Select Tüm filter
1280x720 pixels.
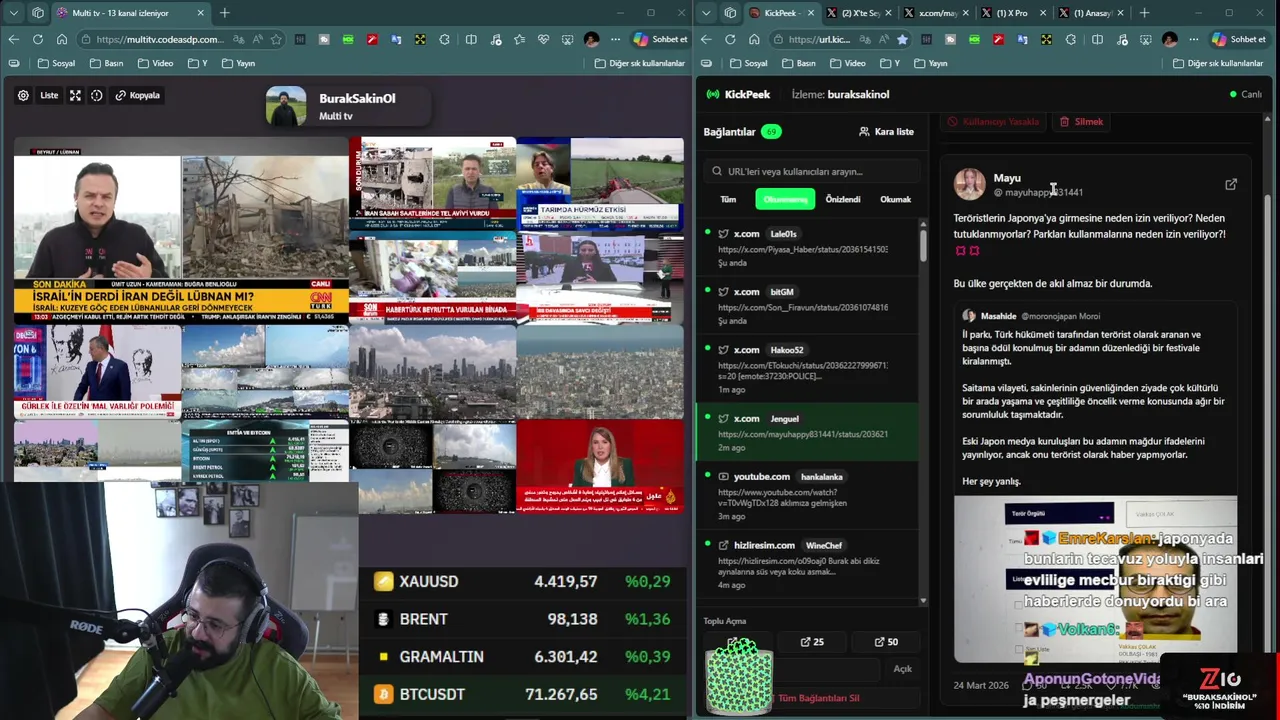click(728, 199)
